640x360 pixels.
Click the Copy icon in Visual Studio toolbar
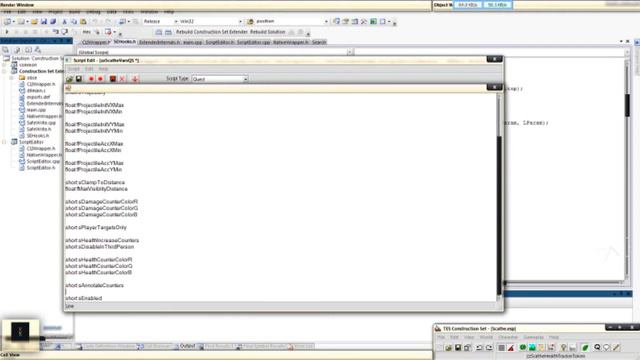[x=74, y=21]
